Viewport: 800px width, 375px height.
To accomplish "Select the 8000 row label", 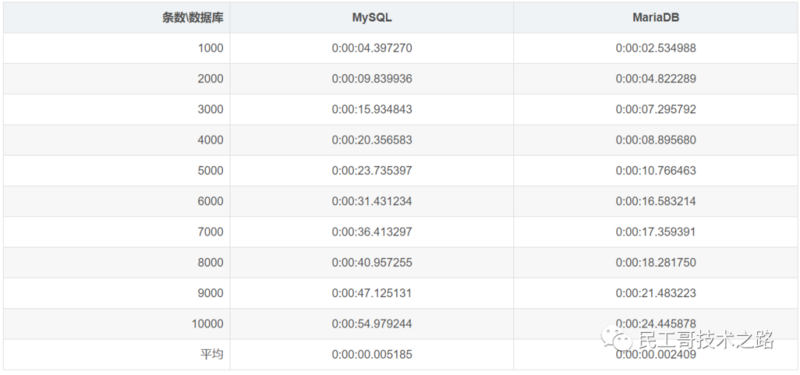I will (x=211, y=262).
